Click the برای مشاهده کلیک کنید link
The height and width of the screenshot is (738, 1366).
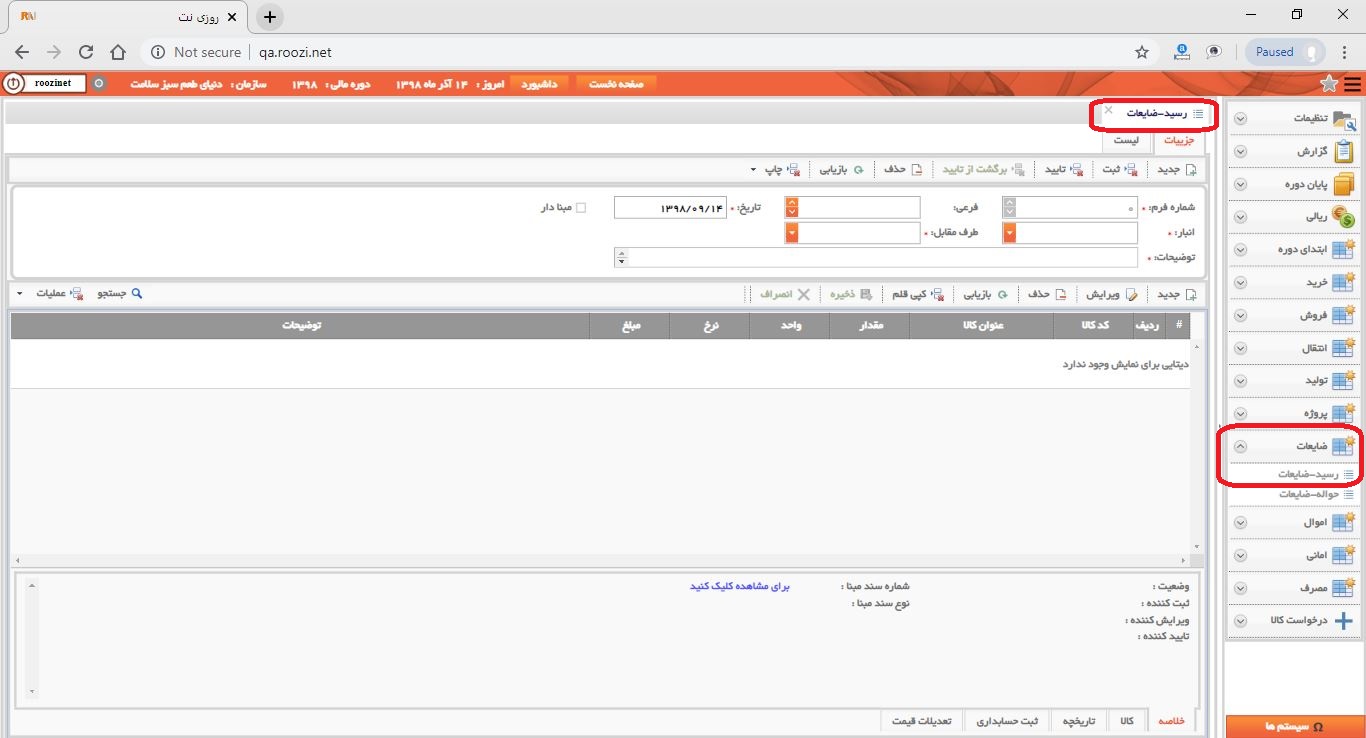740,586
